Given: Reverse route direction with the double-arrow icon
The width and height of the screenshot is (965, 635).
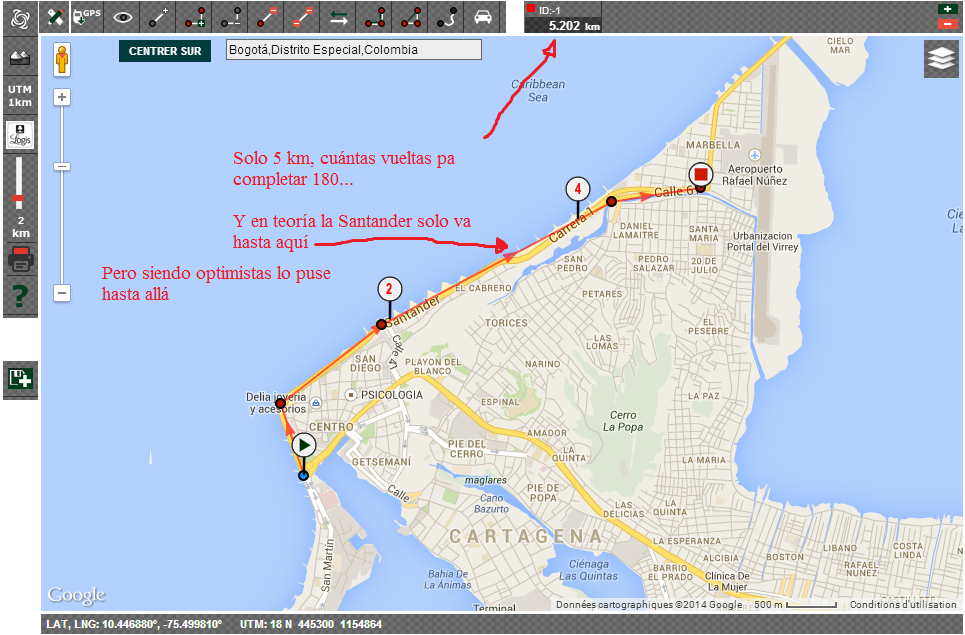Looking at the screenshot, I should coord(338,17).
